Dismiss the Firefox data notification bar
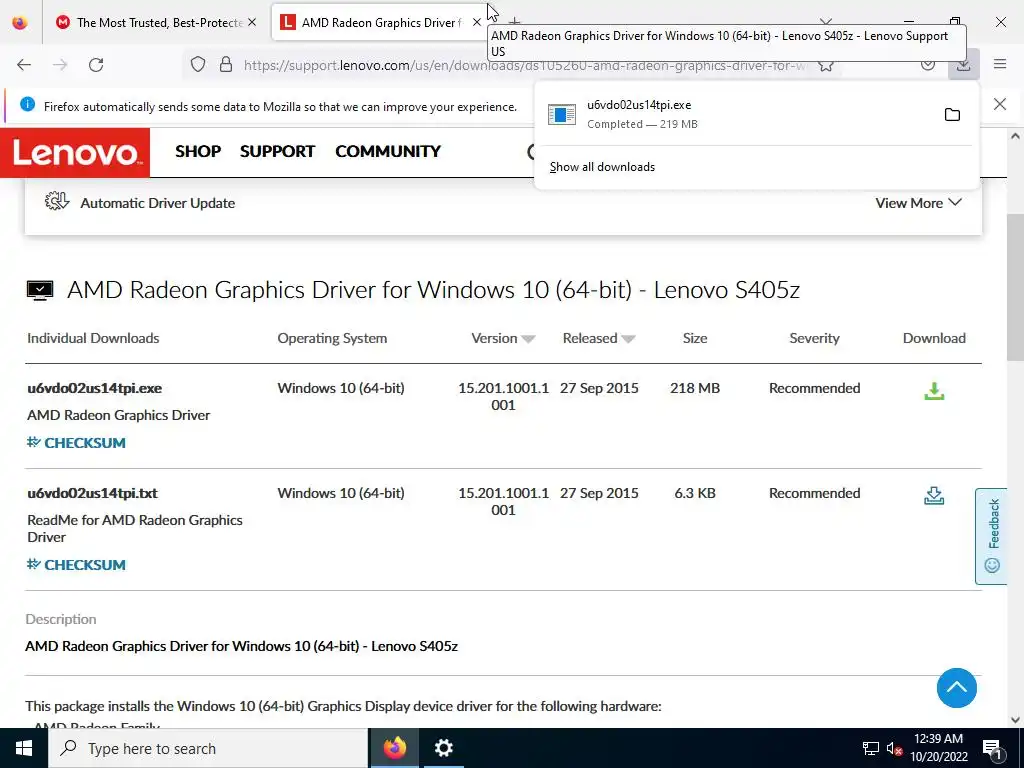This screenshot has height=768, width=1024. click(x=1000, y=104)
